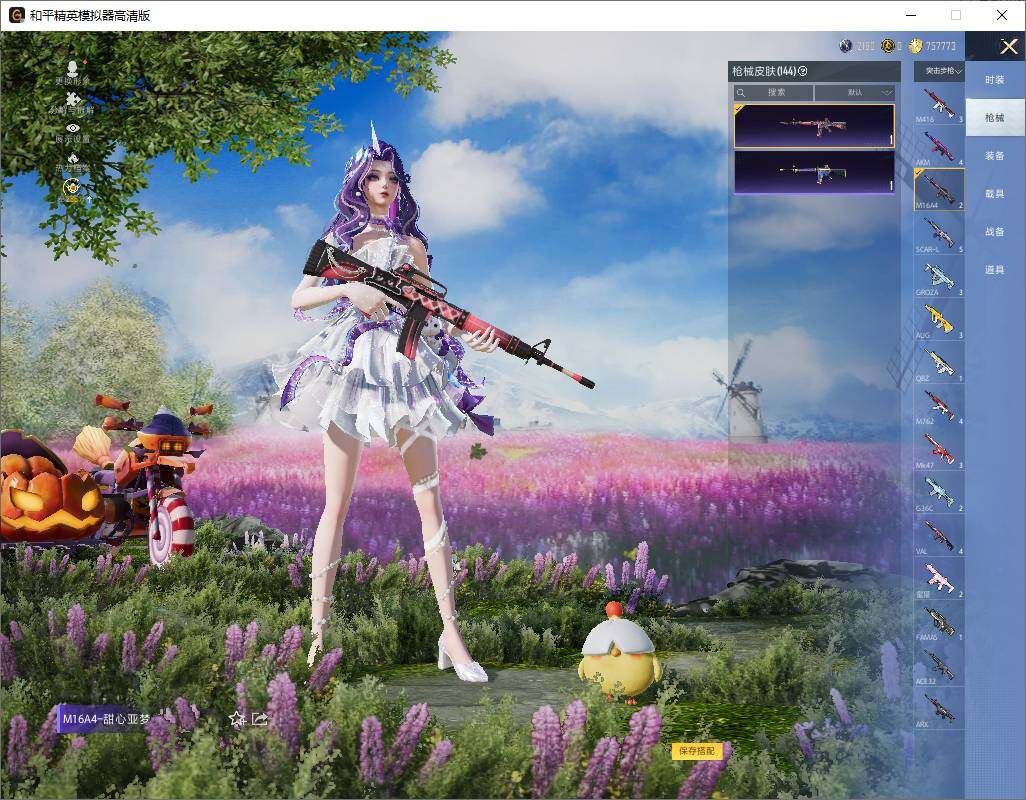This screenshot has width=1026, height=800.
Task: Select the VAL weapon icon
Action: (939, 536)
